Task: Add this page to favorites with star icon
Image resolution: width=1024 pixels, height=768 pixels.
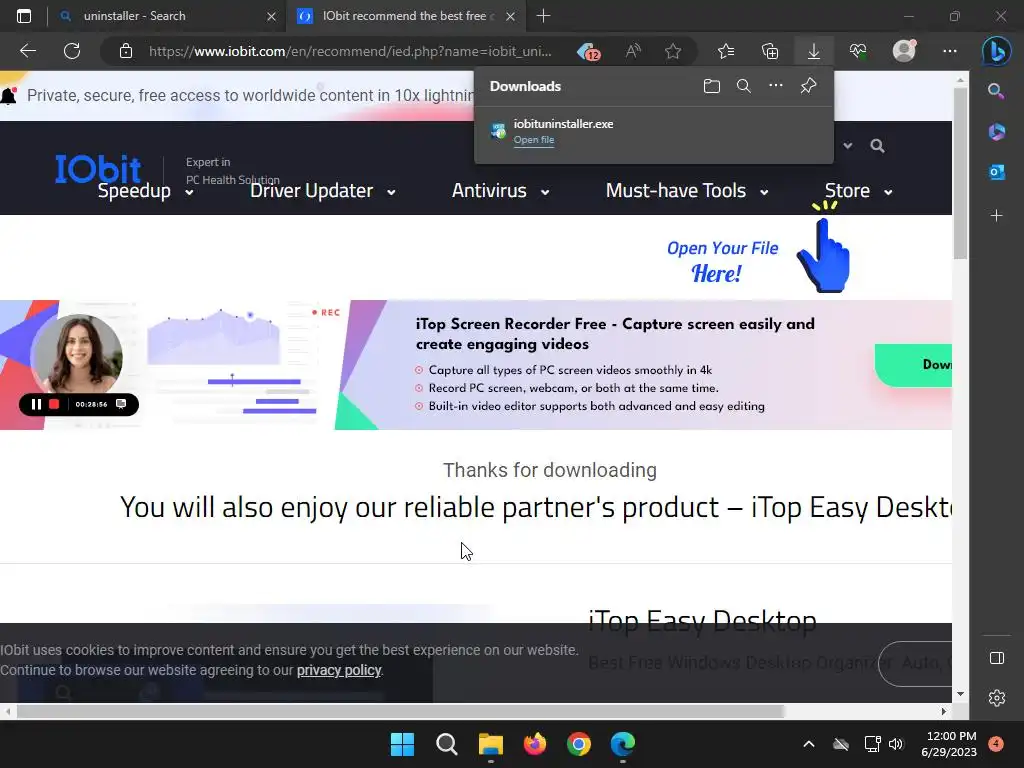Action: point(673,51)
